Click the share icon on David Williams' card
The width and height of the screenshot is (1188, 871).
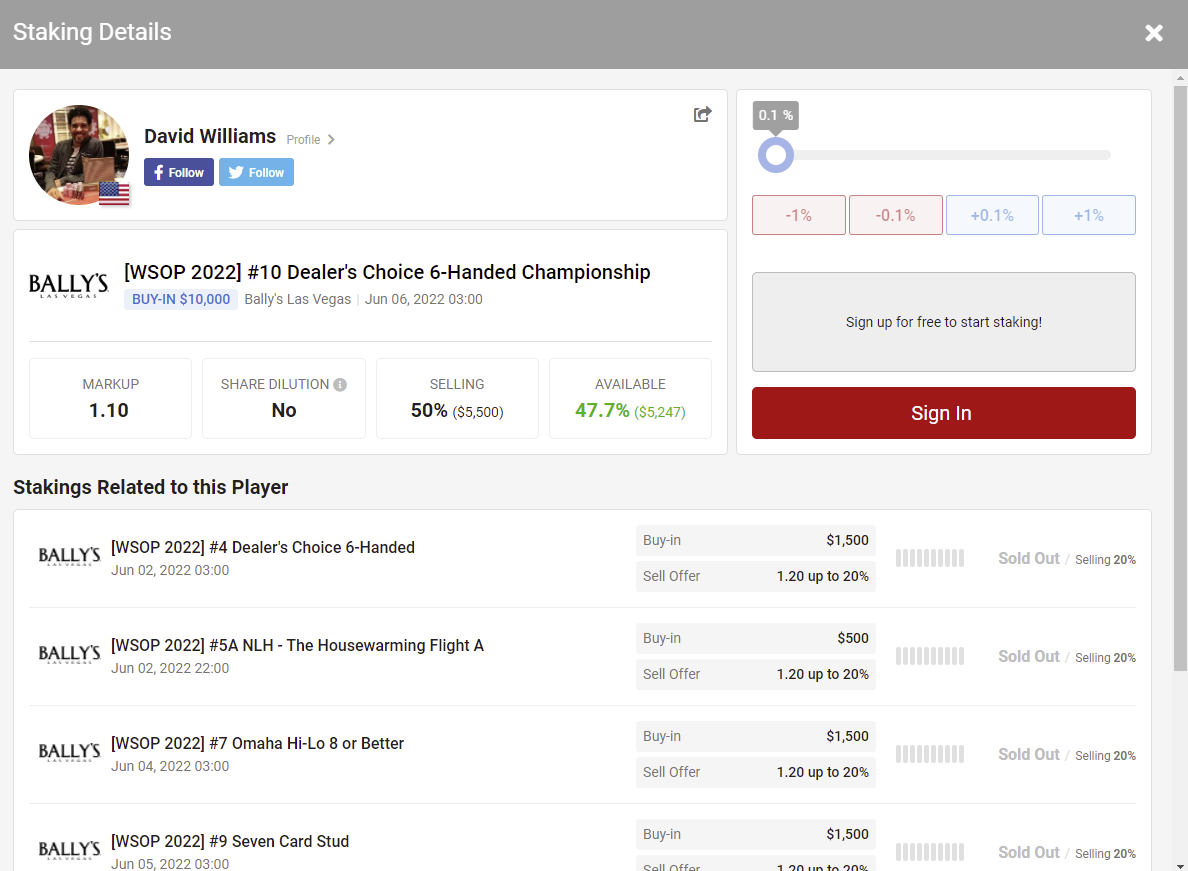(702, 114)
